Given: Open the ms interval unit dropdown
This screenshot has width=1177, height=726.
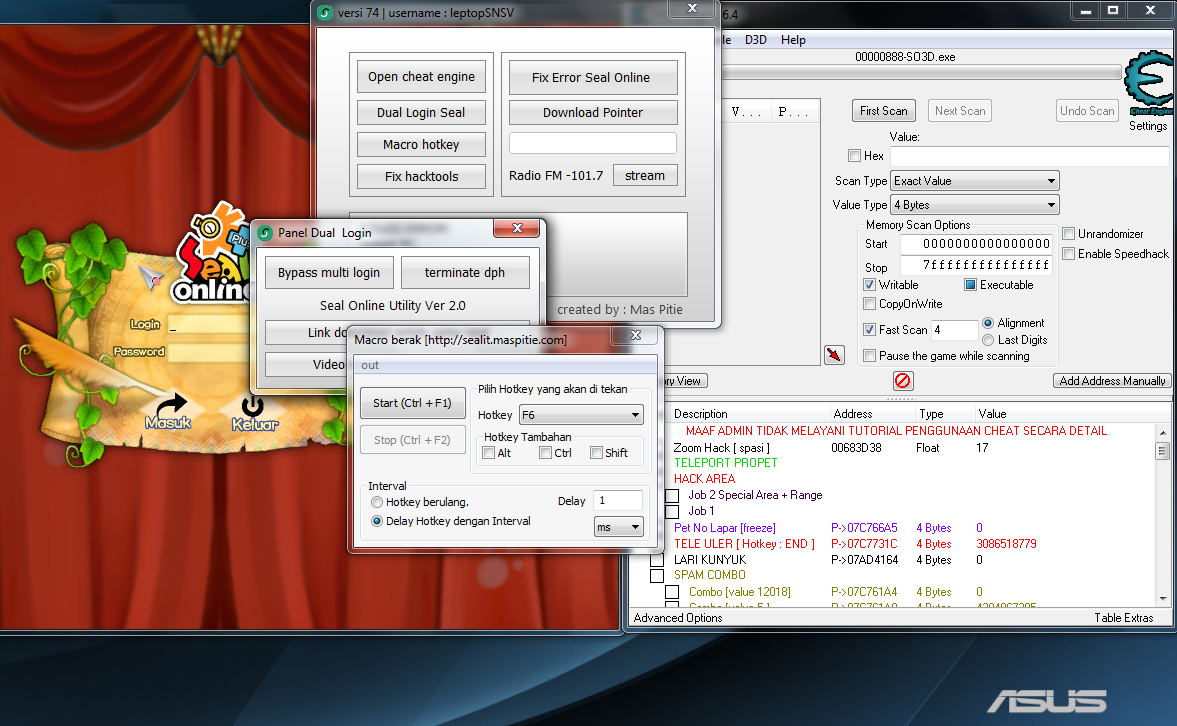Looking at the screenshot, I should 619,527.
